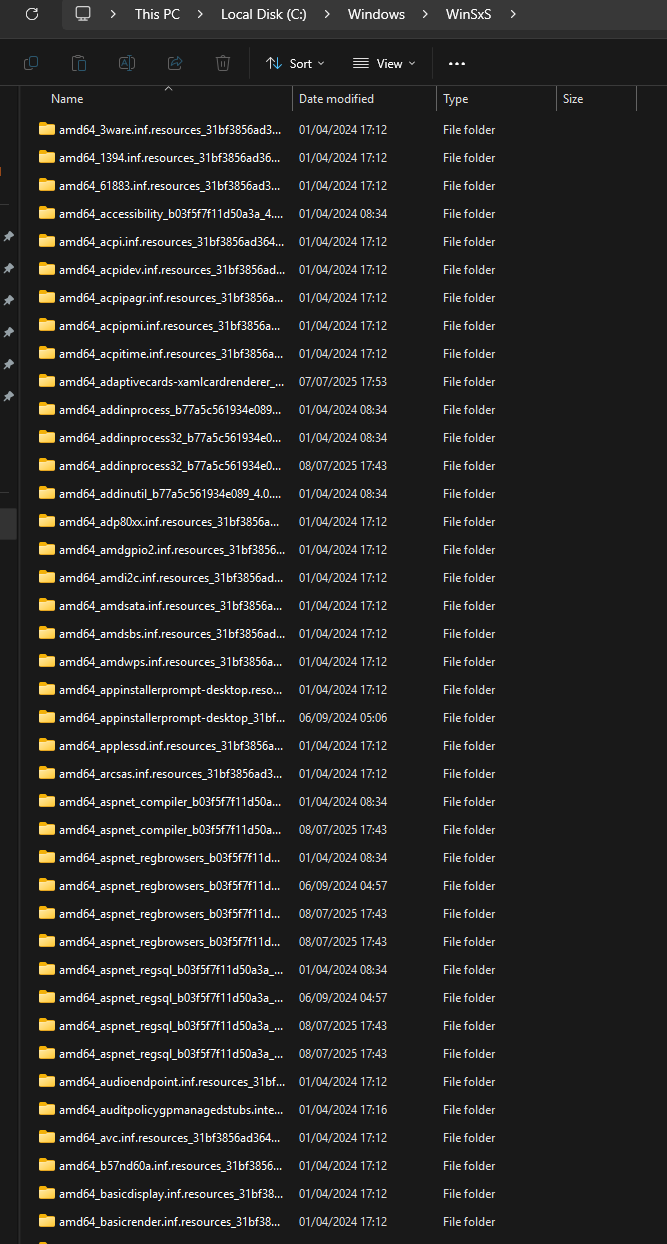Sort by the Name column header
Viewport: 667px width, 1244px height.
tap(67, 99)
